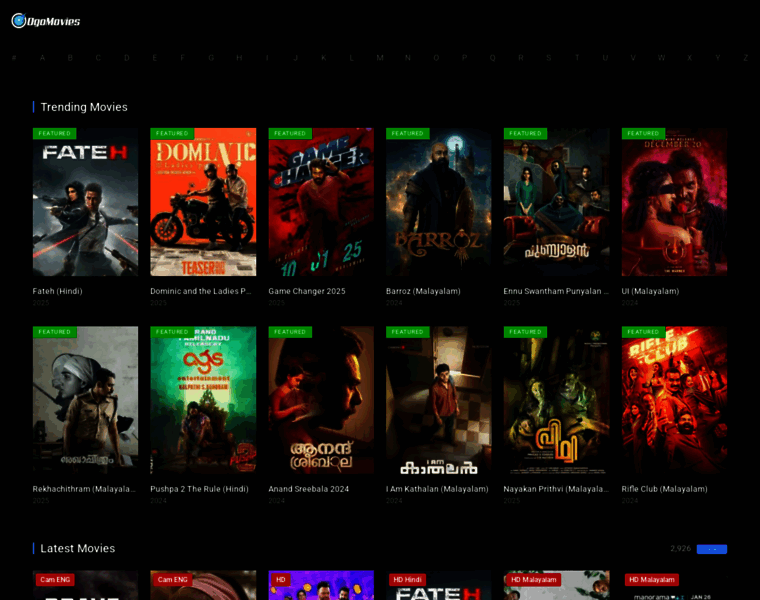Browse titles starting with letter Z
The height and width of the screenshot is (600, 760).
click(745, 58)
